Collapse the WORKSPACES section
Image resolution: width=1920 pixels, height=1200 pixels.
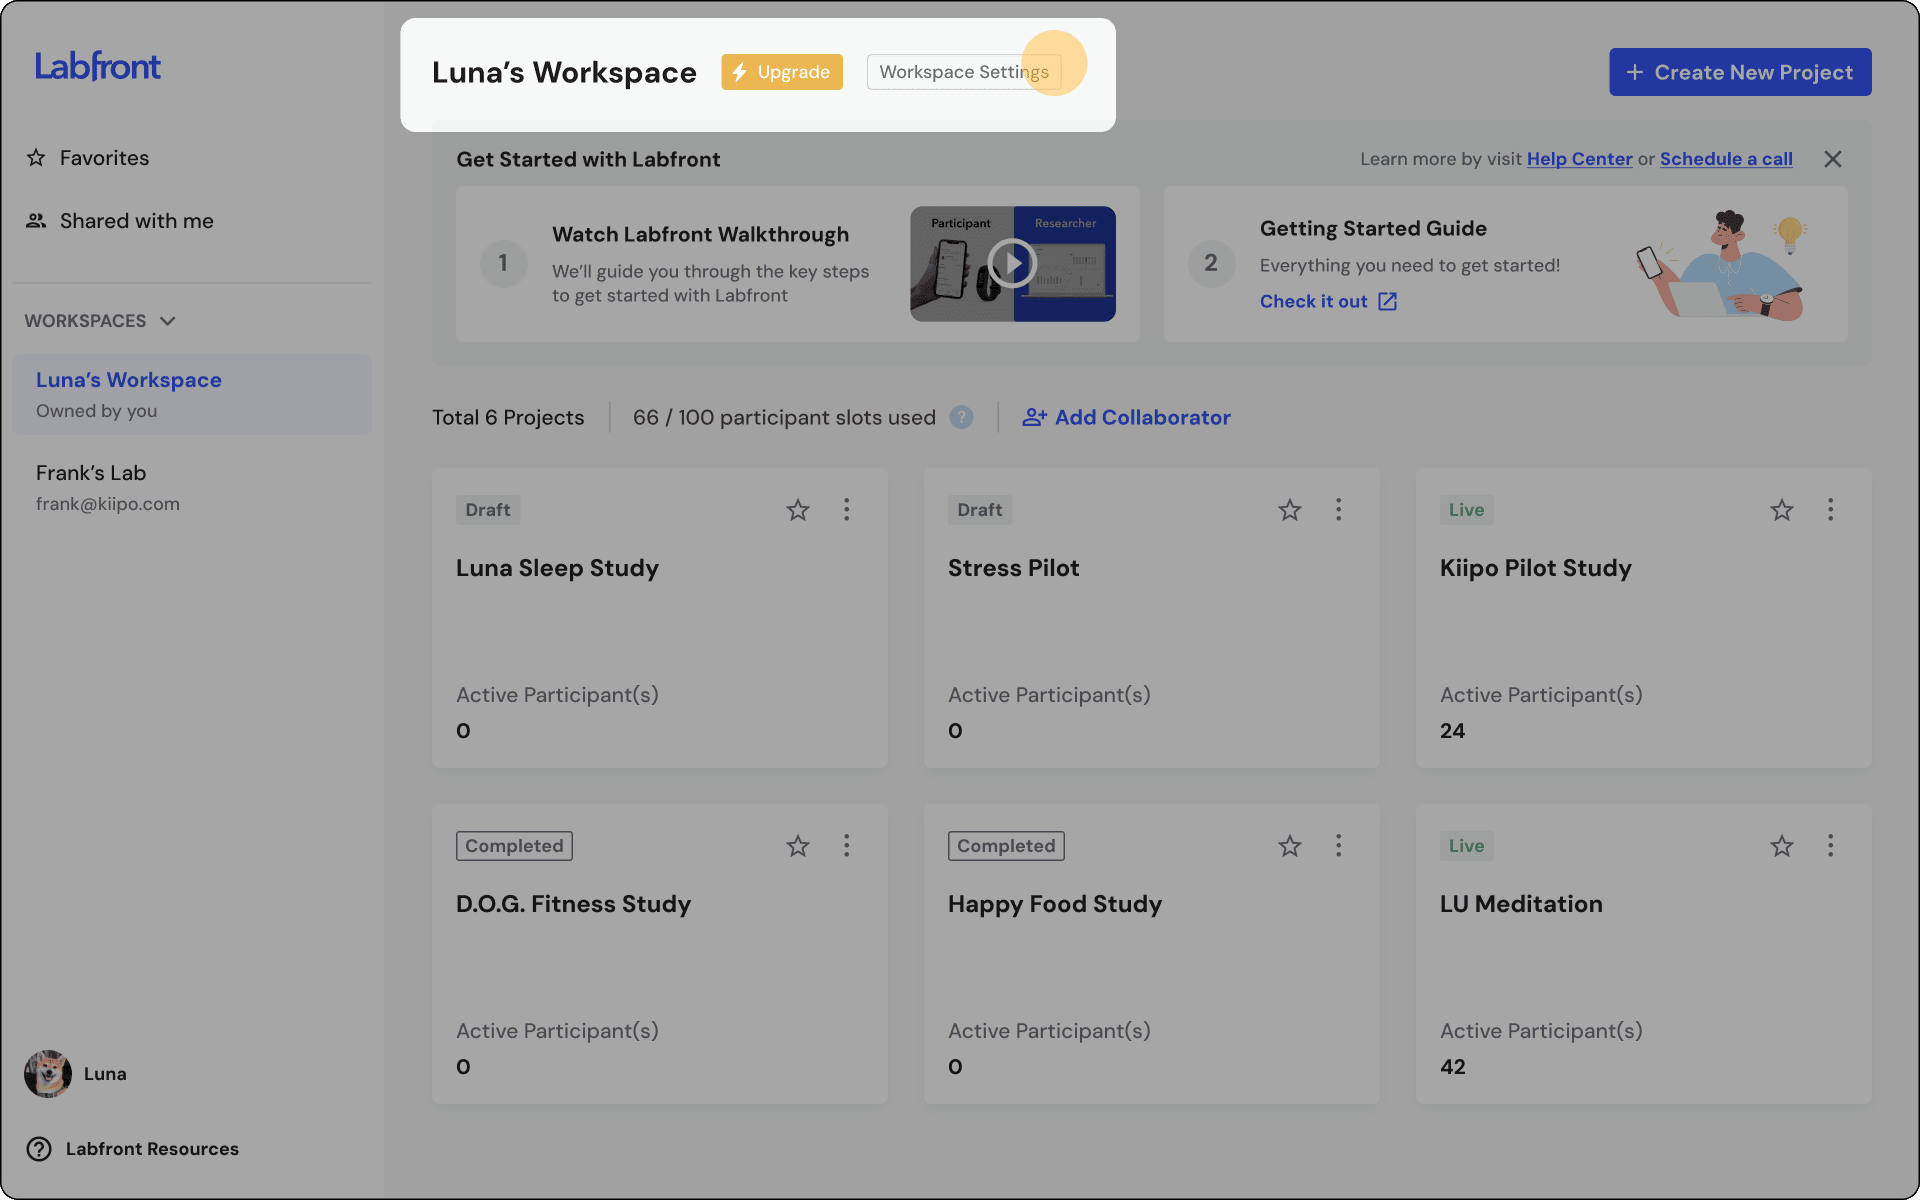click(168, 321)
